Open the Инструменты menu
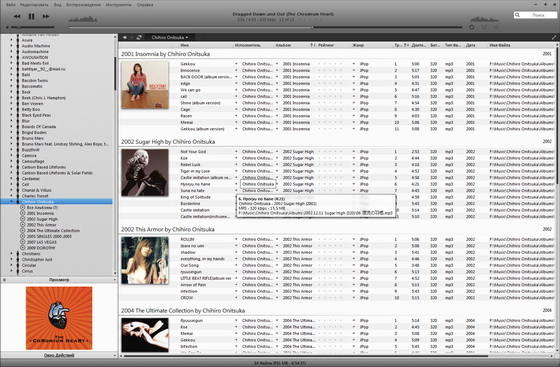The width and height of the screenshot is (560, 367). pyautogui.click(x=119, y=5)
